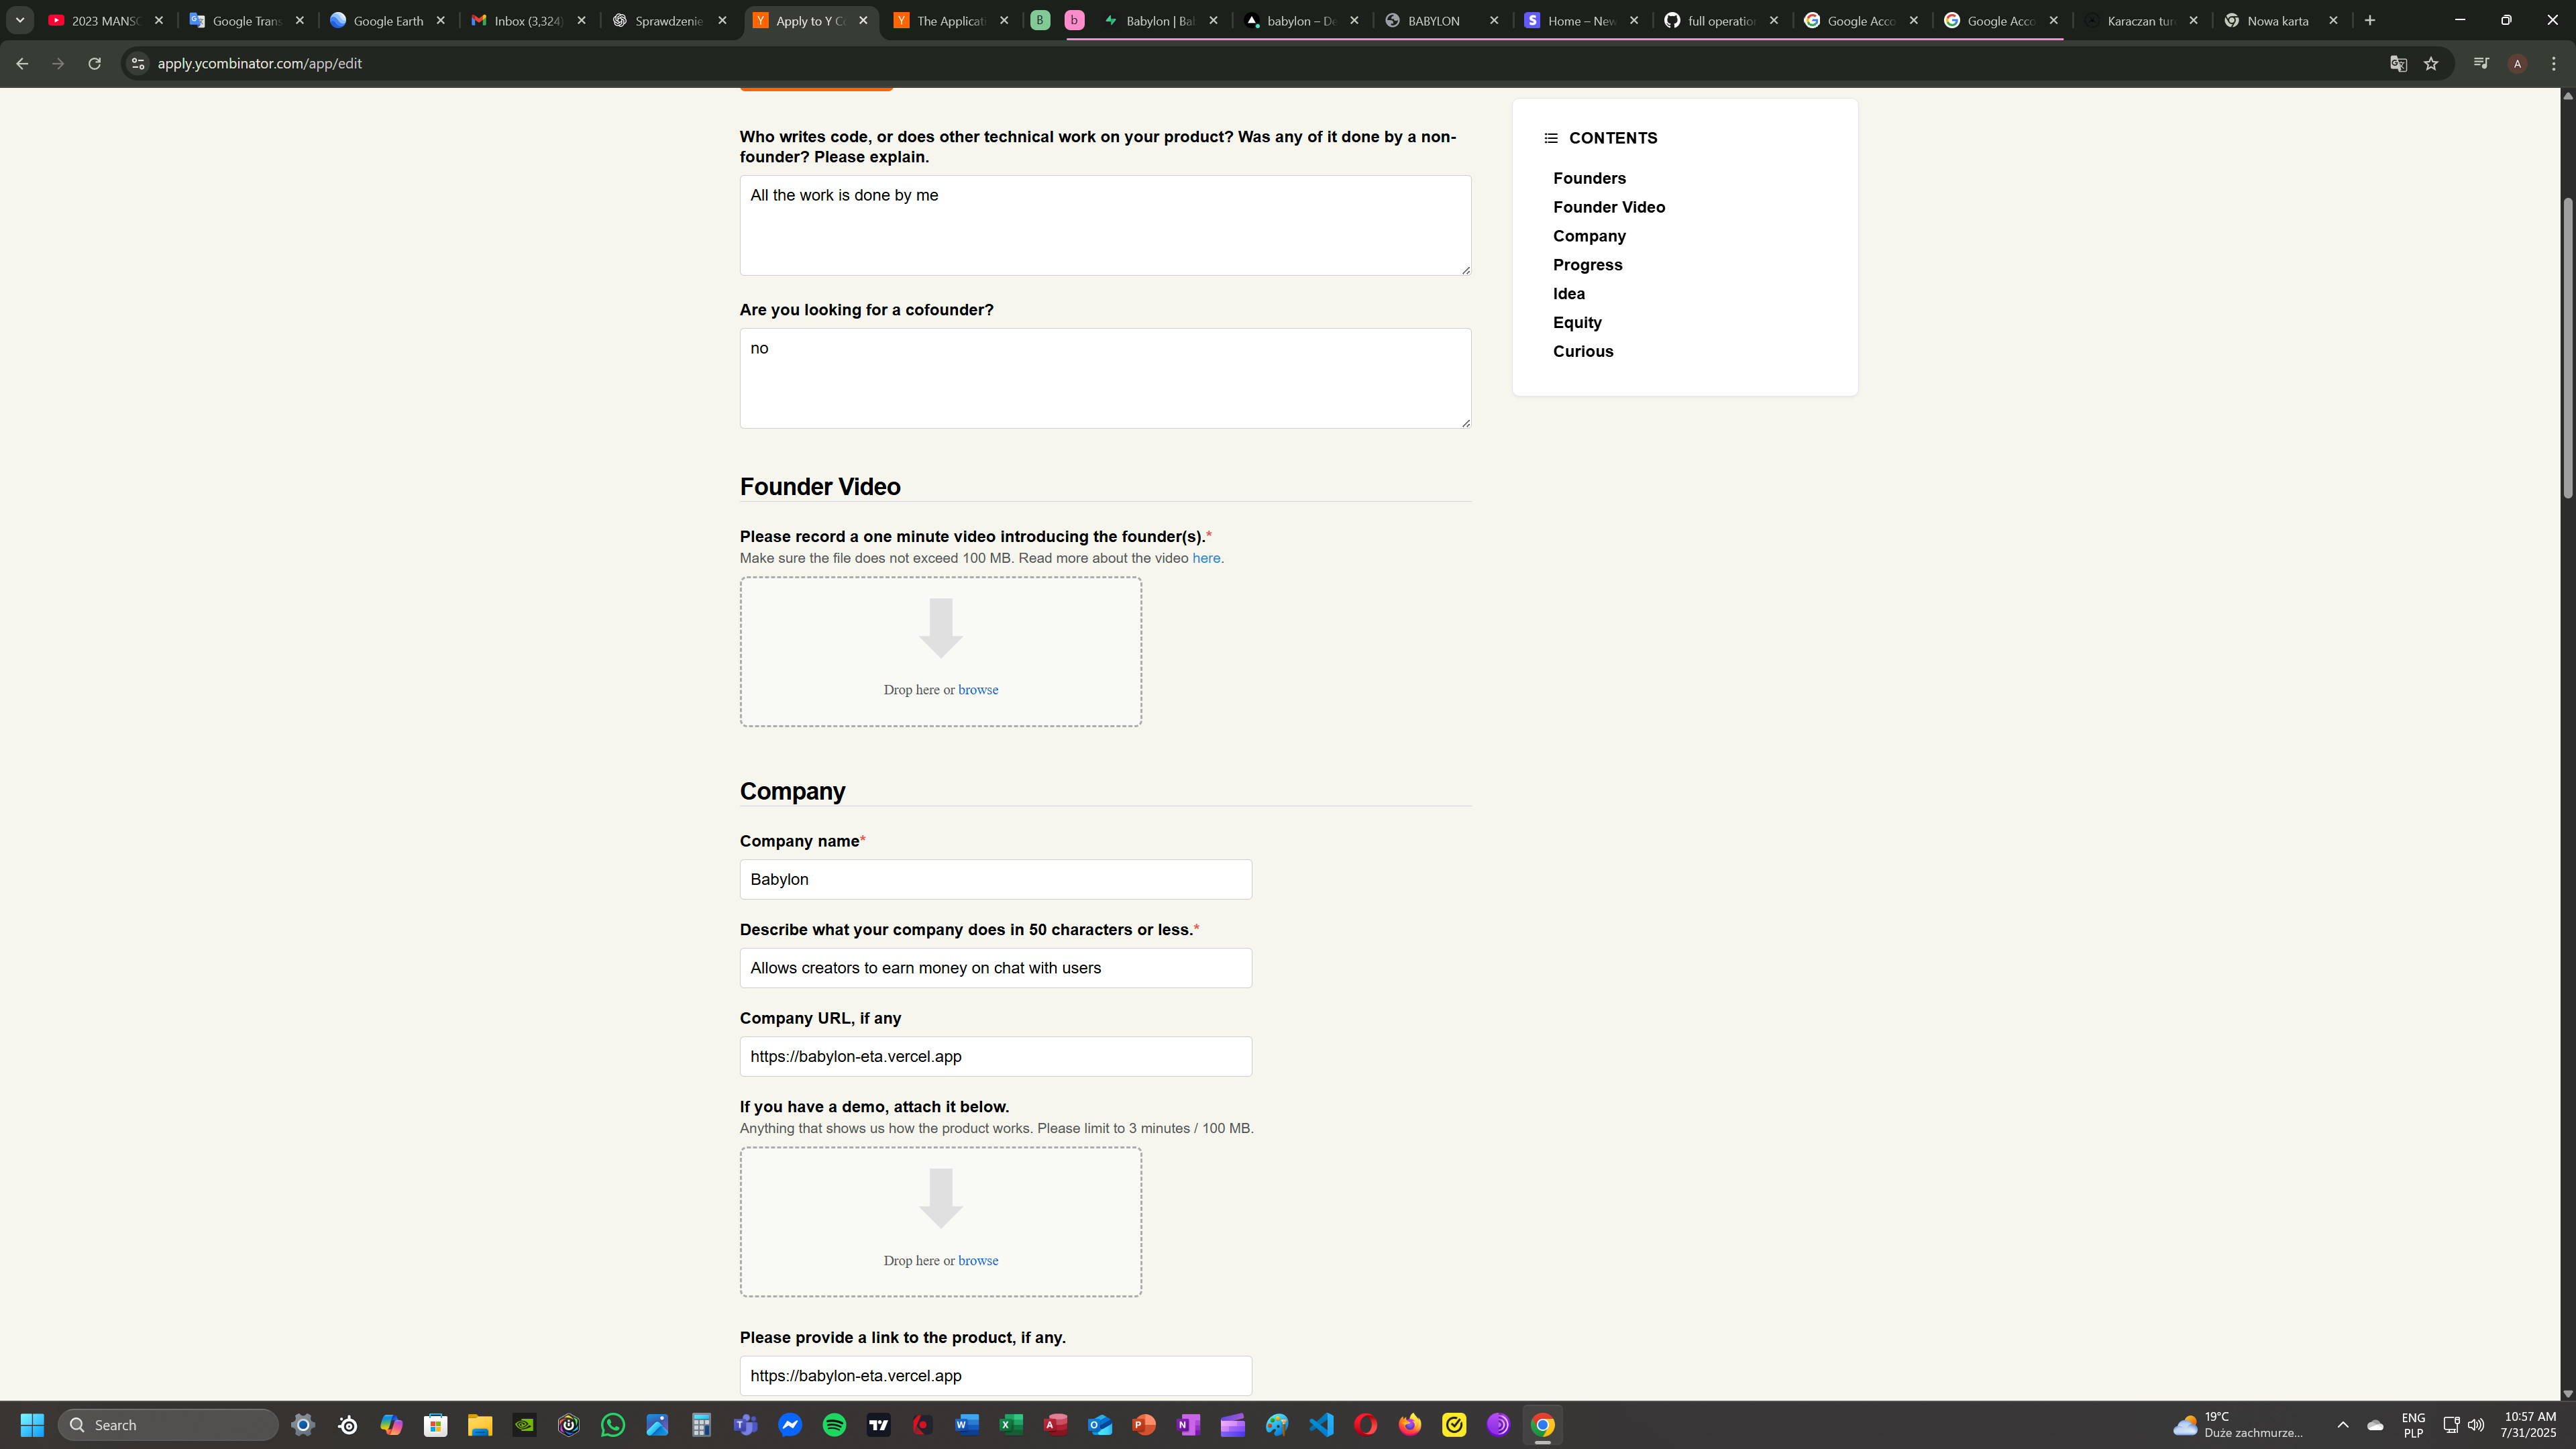Jump to Equity in Contents sidebar
The height and width of the screenshot is (1449, 2576).
[x=1577, y=323]
